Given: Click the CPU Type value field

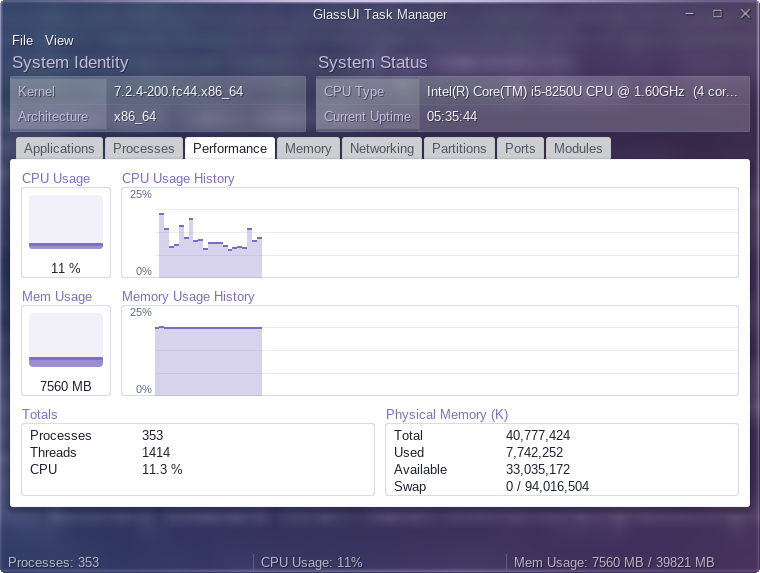Looking at the screenshot, I should click(584, 91).
